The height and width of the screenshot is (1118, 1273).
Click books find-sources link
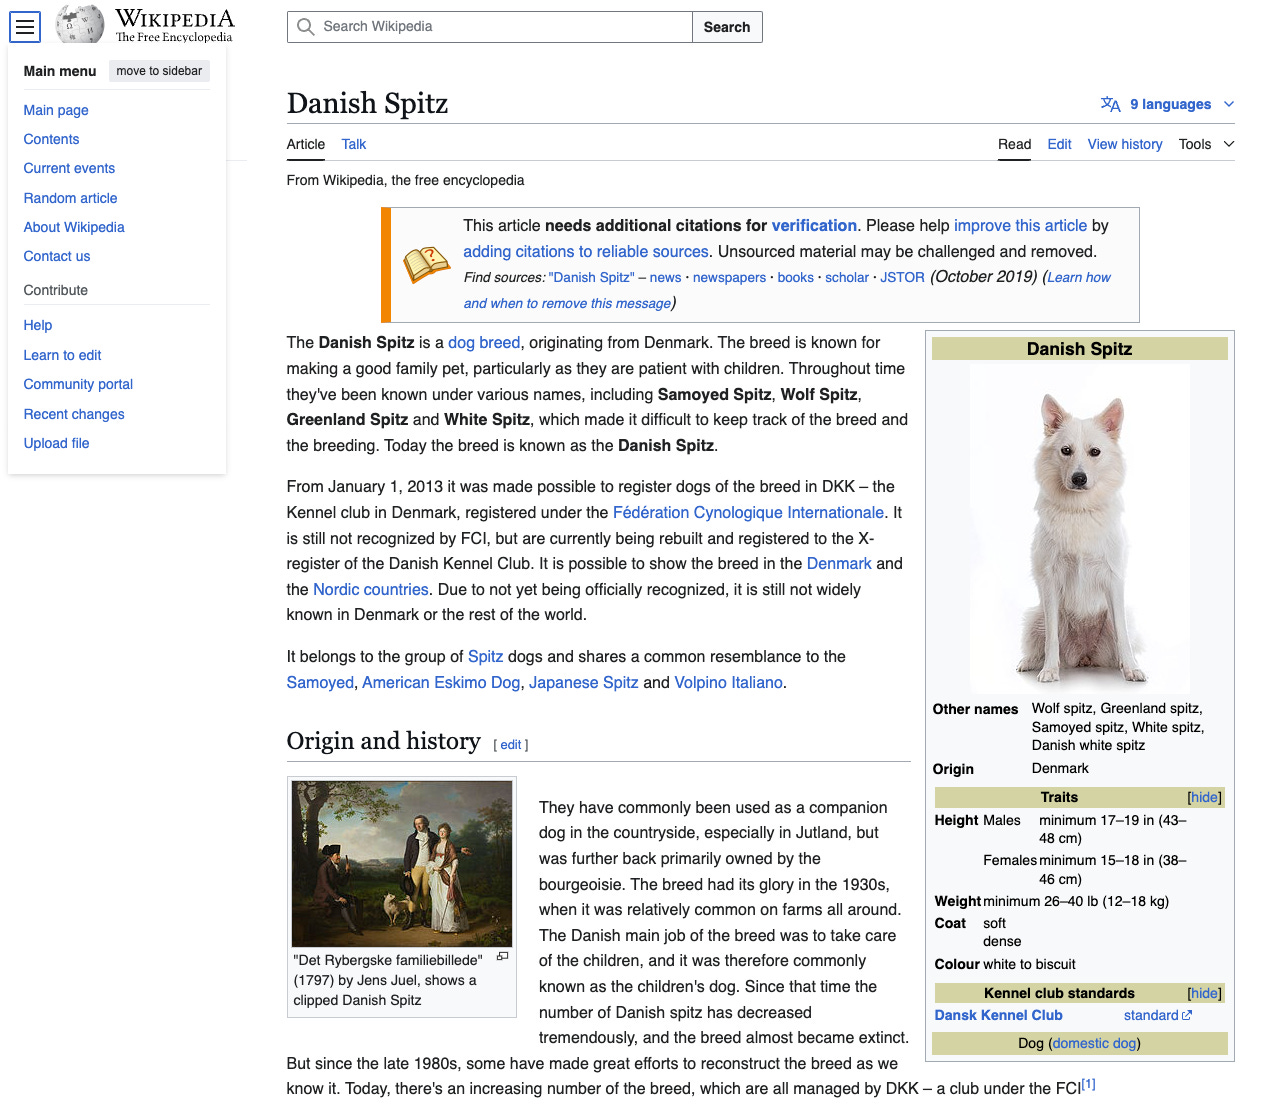pos(795,278)
